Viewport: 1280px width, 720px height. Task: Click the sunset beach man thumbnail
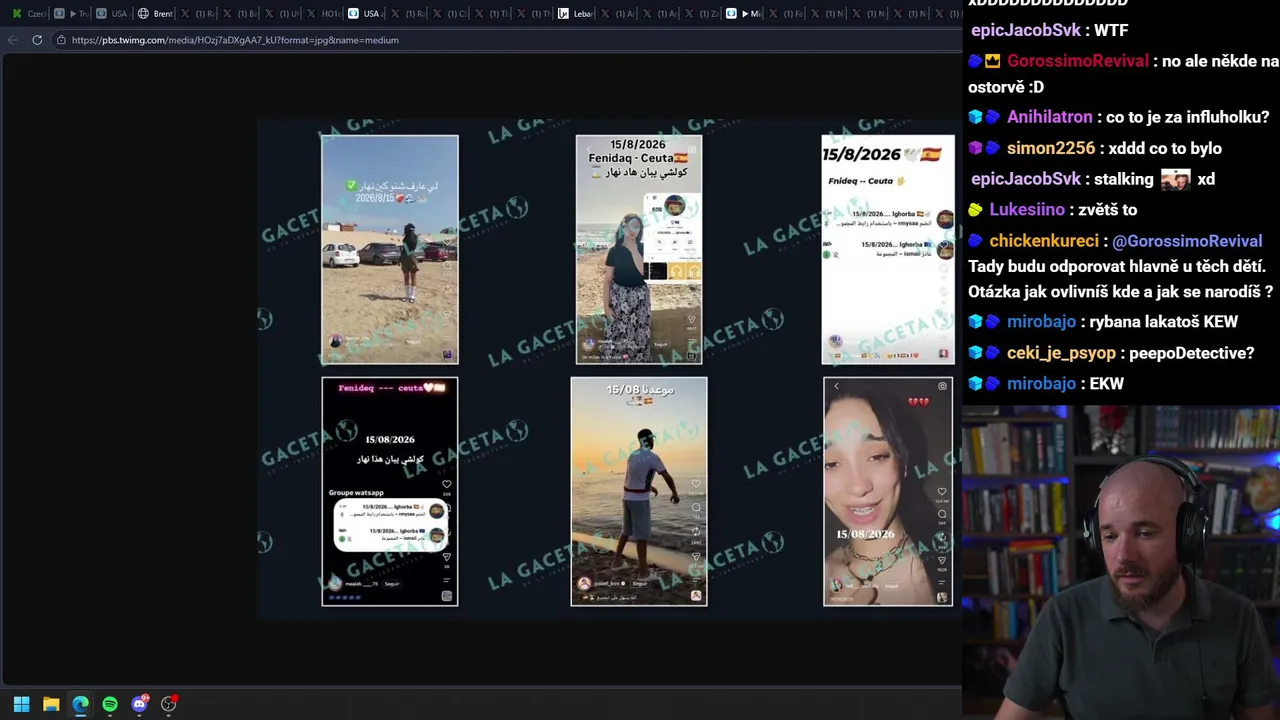click(639, 491)
